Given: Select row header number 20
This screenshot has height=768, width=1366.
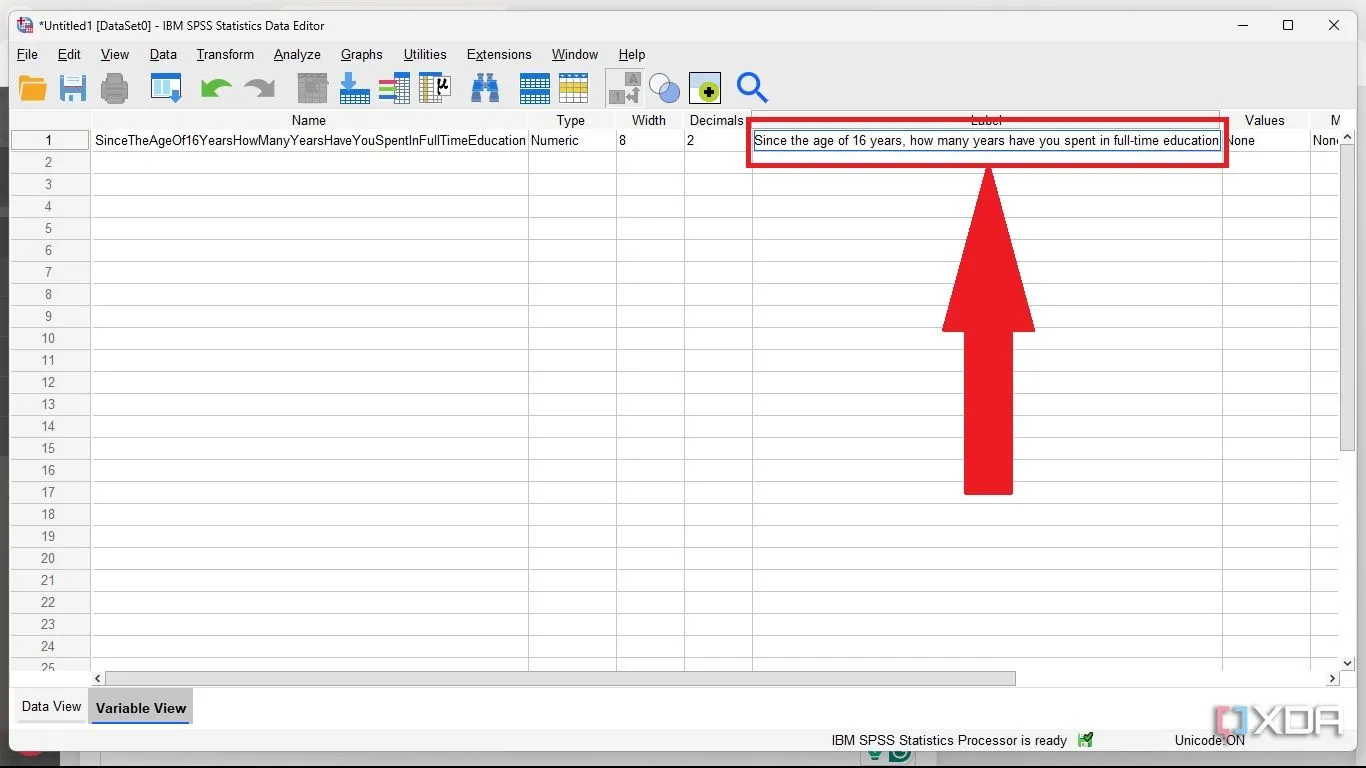Looking at the screenshot, I should click(x=50, y=559).
